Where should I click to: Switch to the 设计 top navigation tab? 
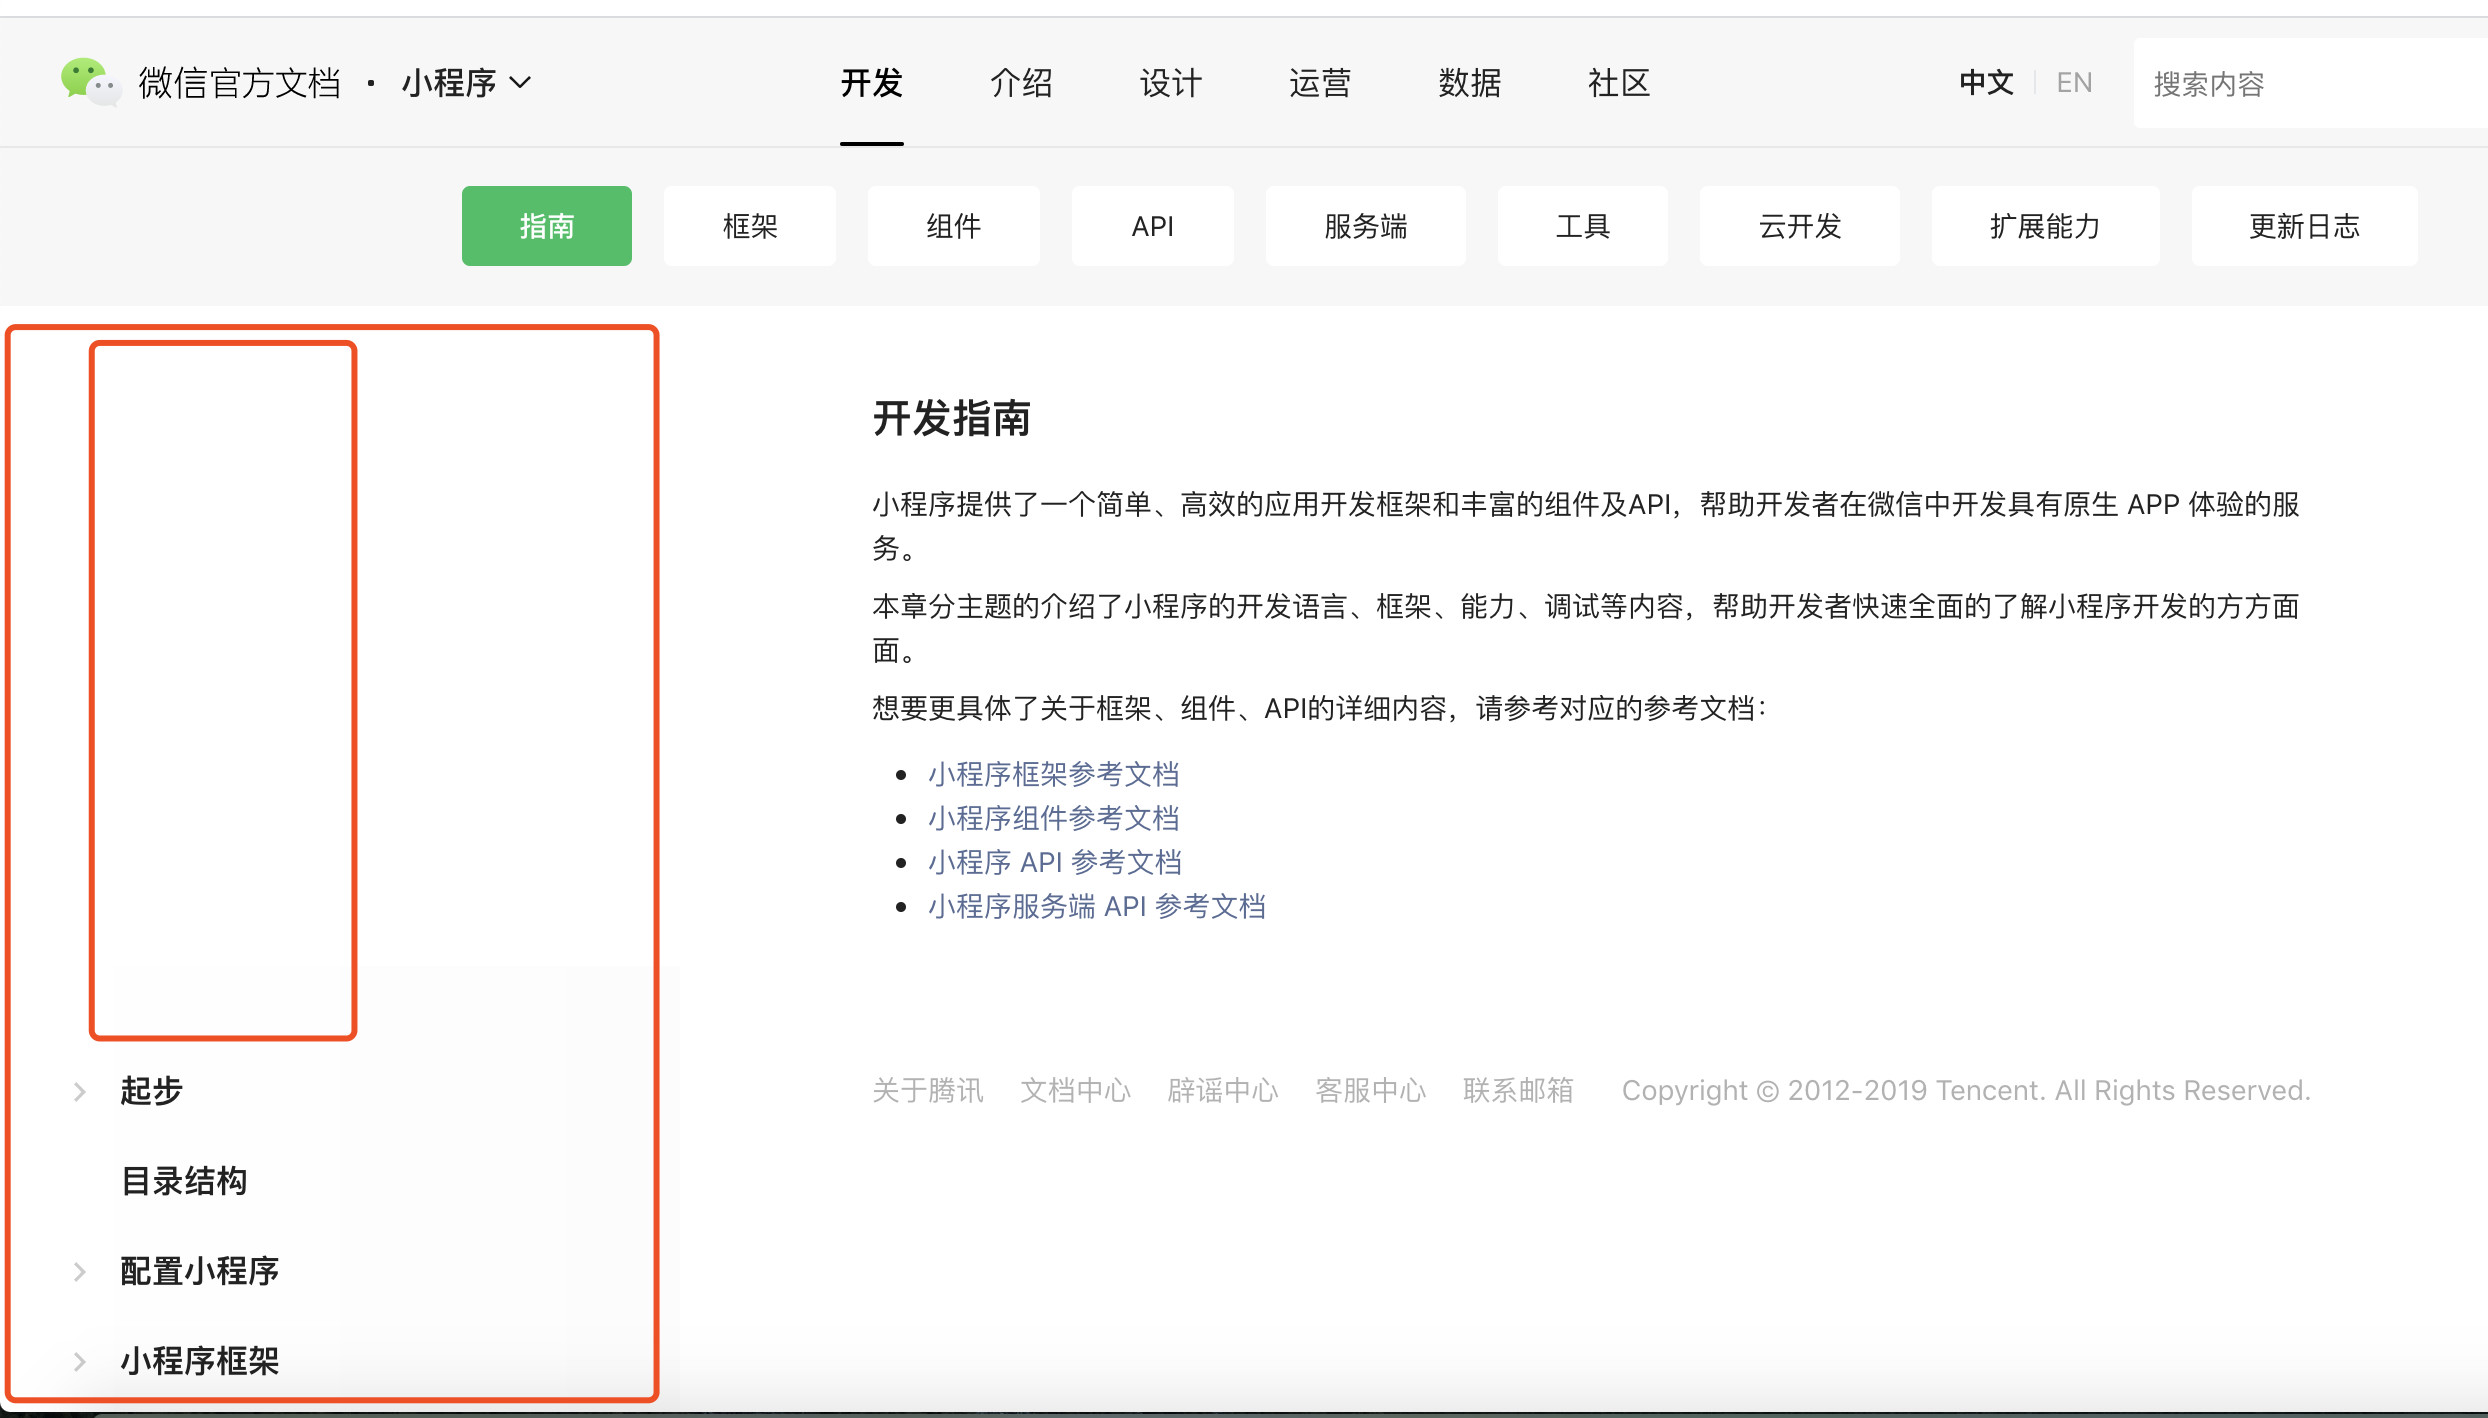coord(1170,83)
